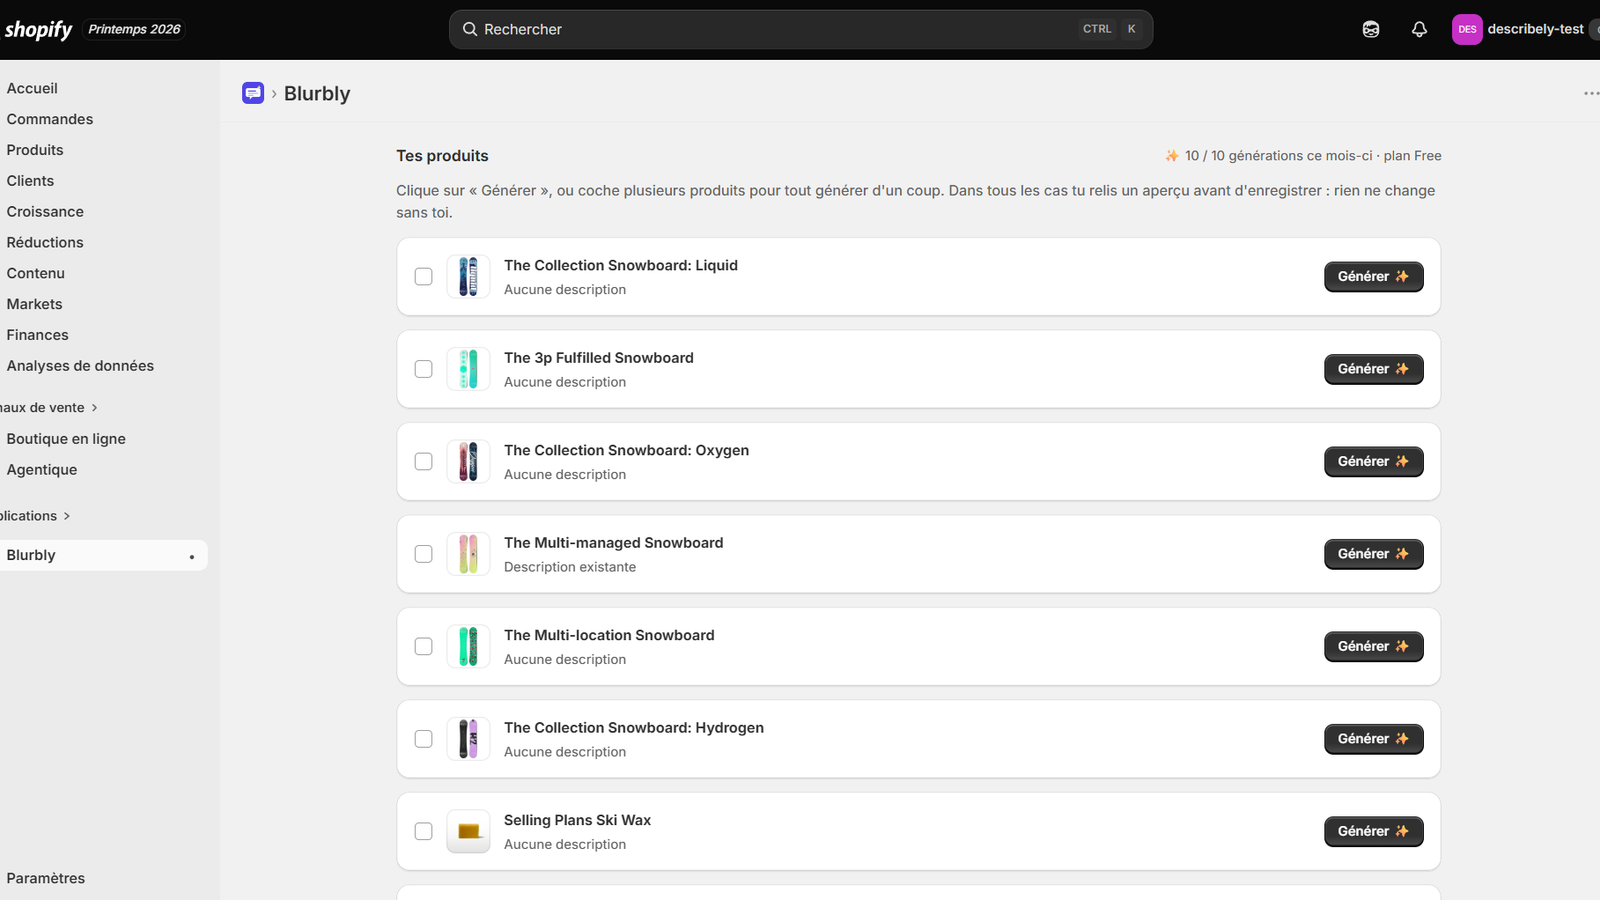1600x900 pixels.
Task: Open Markets in the sidebar
Action: point(34,304)
